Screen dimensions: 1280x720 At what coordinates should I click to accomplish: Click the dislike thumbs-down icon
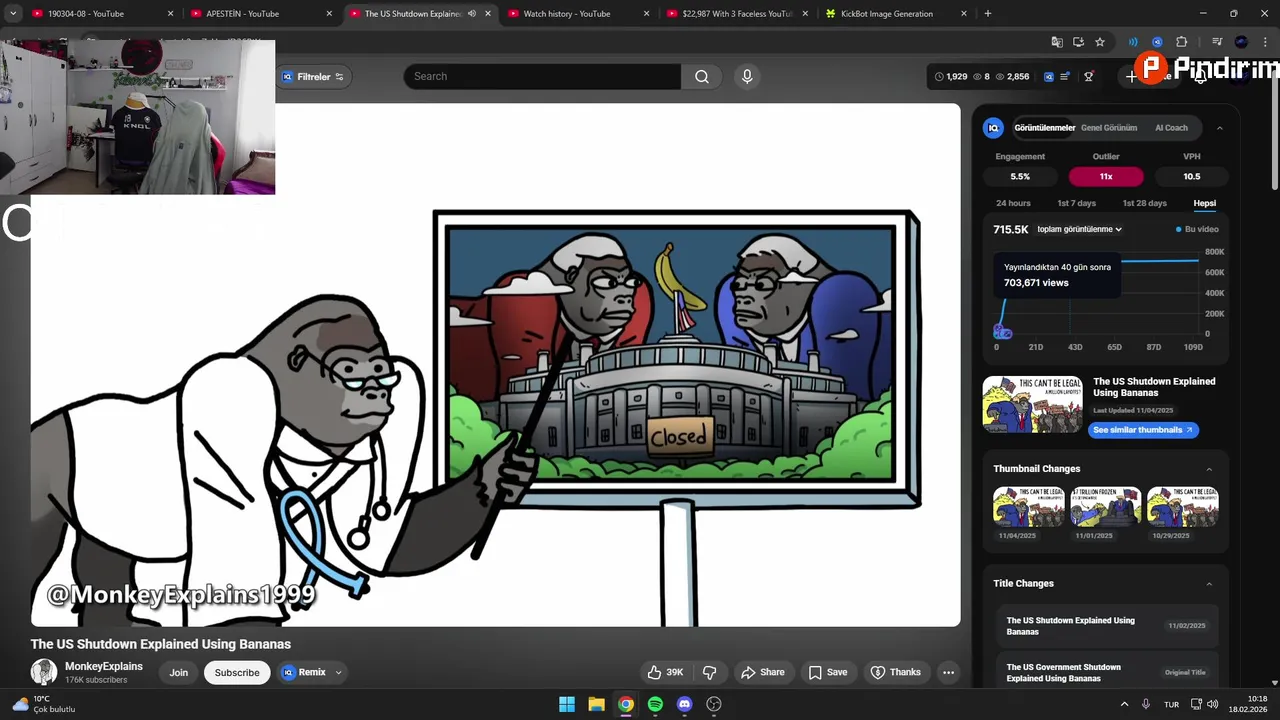pos(709,672)
